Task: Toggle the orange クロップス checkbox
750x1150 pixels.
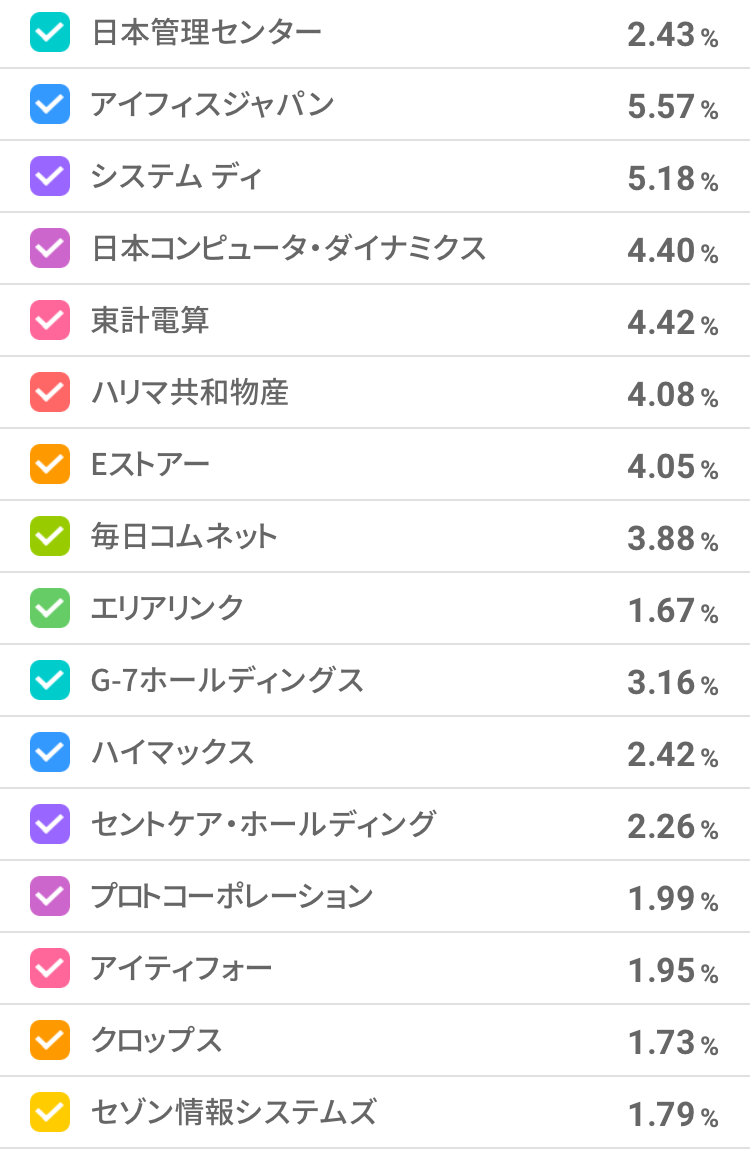Action: tap(50, 1041)
